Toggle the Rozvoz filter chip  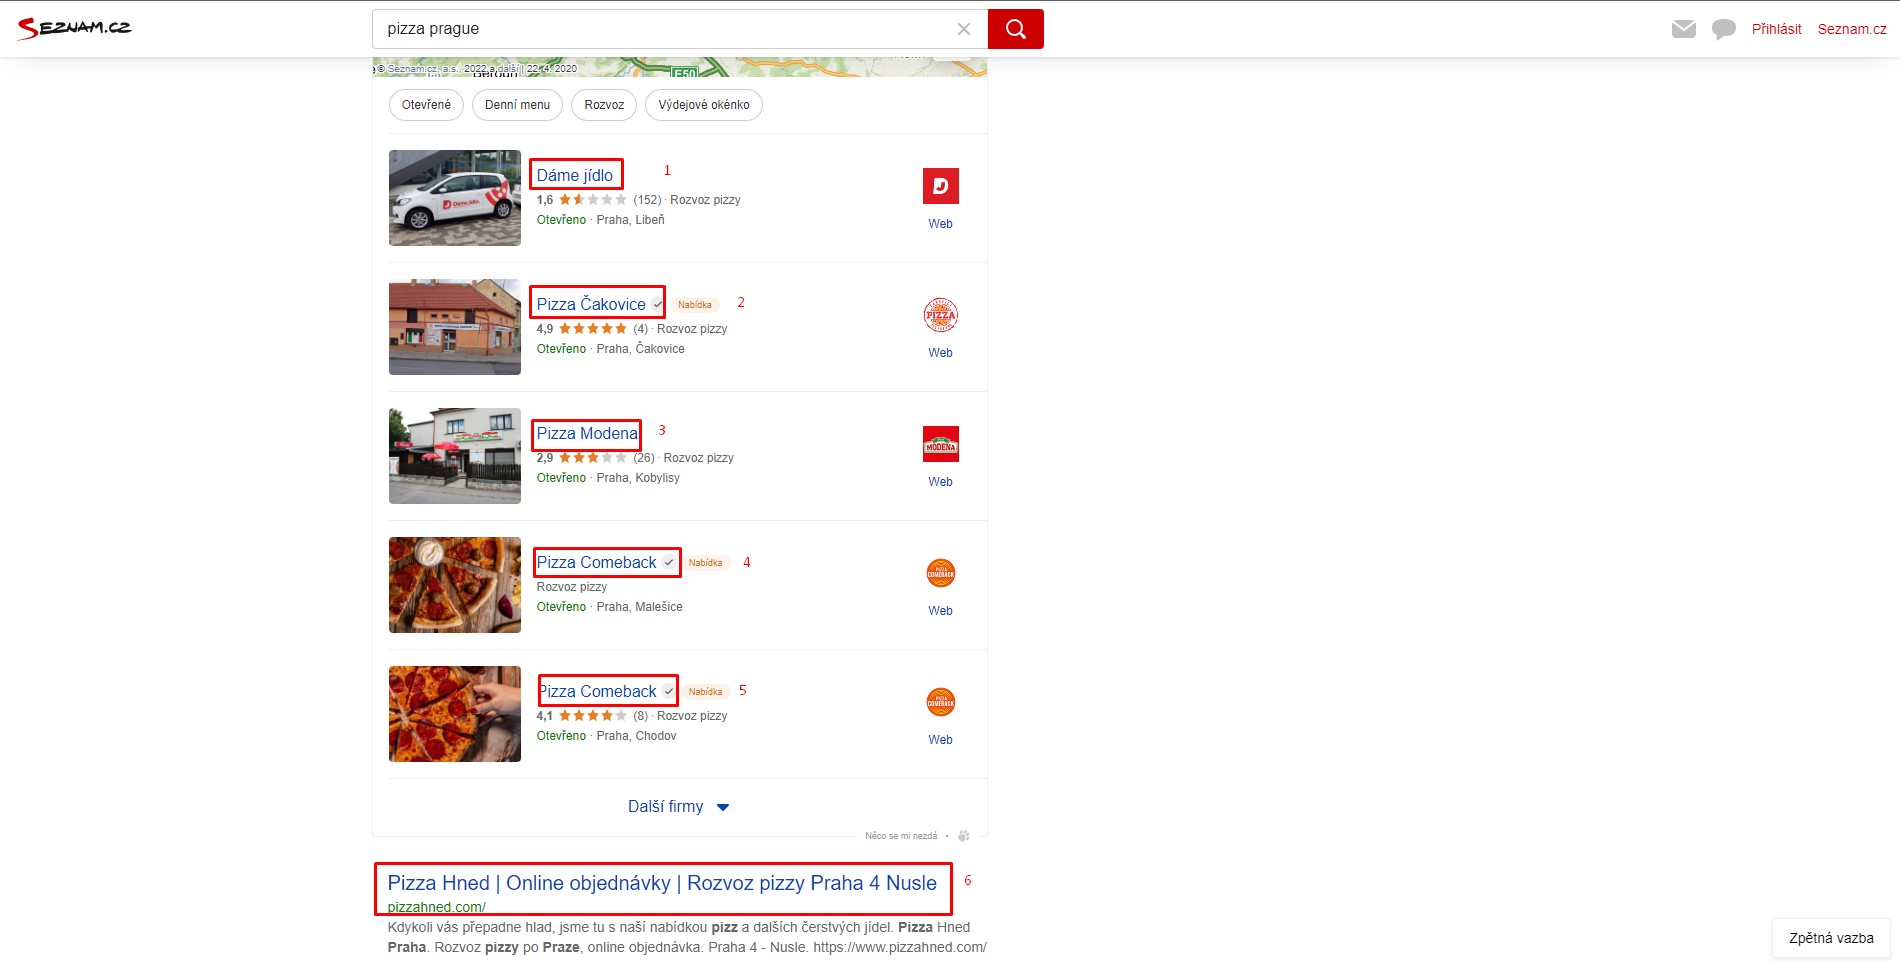604,105
